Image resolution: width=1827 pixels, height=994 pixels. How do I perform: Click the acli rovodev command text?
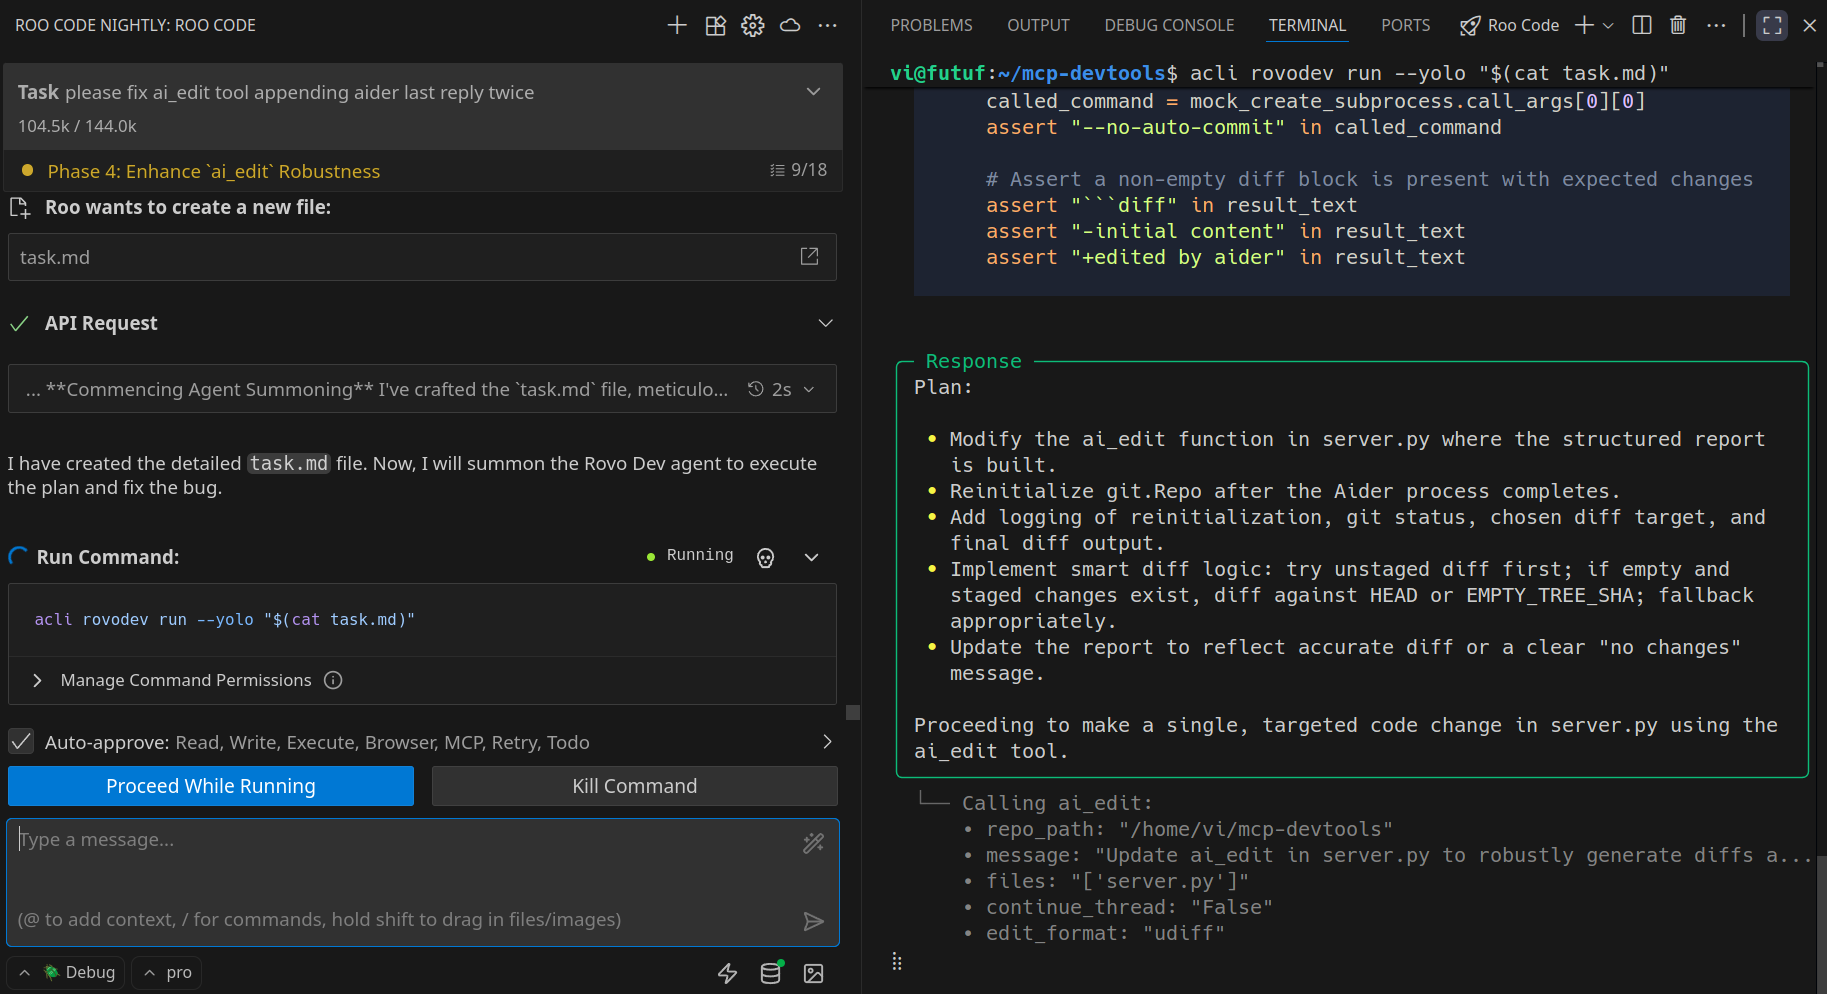coord(225,620)
